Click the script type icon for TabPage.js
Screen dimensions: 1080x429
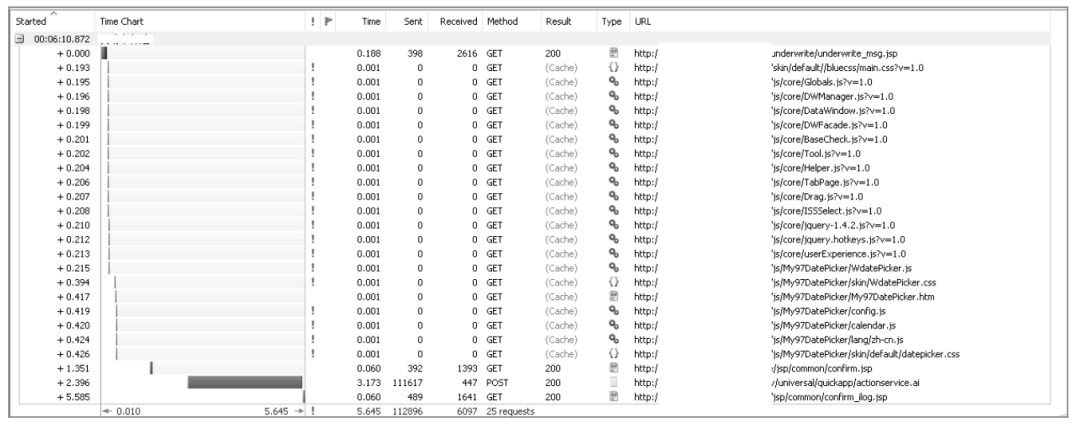614,182
